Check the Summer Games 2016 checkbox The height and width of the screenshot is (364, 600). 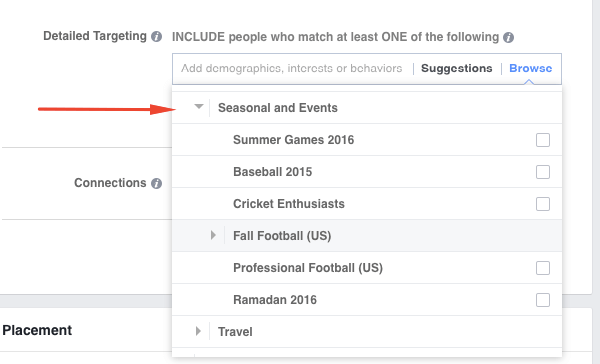(x=543, y=140)
